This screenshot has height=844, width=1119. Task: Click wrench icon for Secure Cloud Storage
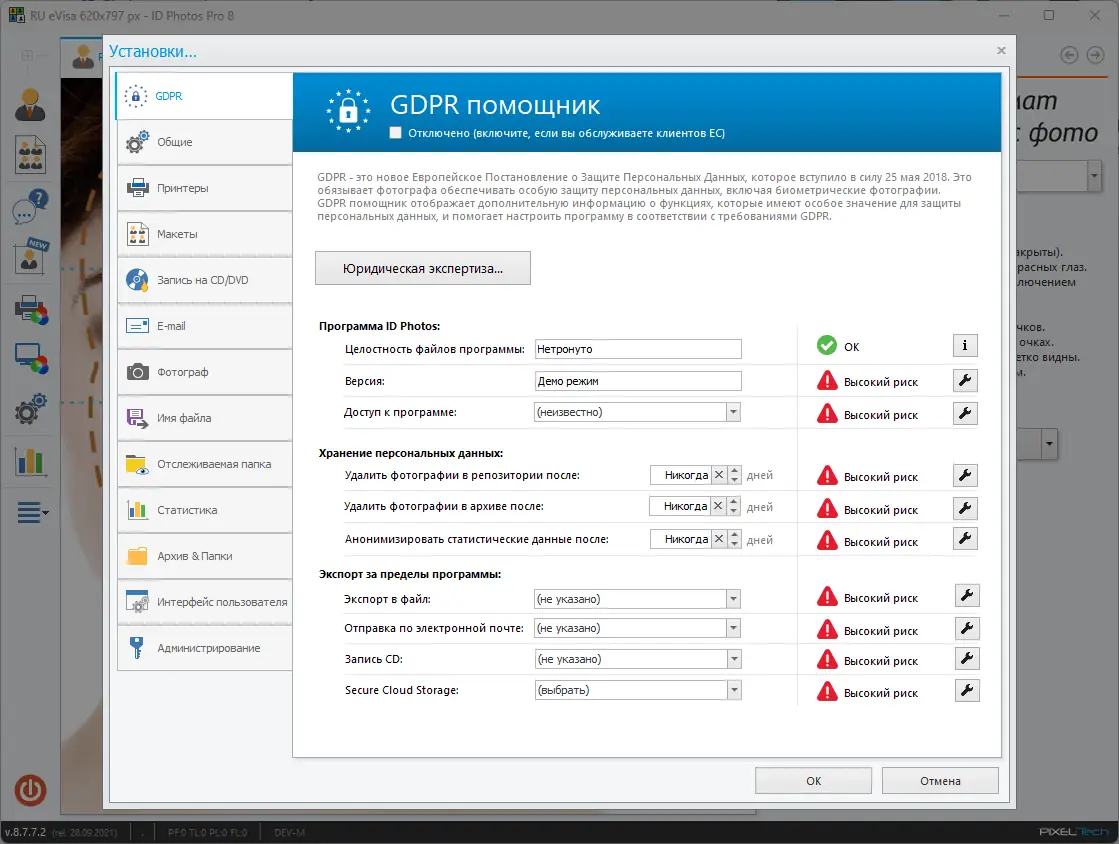[967, 691]
